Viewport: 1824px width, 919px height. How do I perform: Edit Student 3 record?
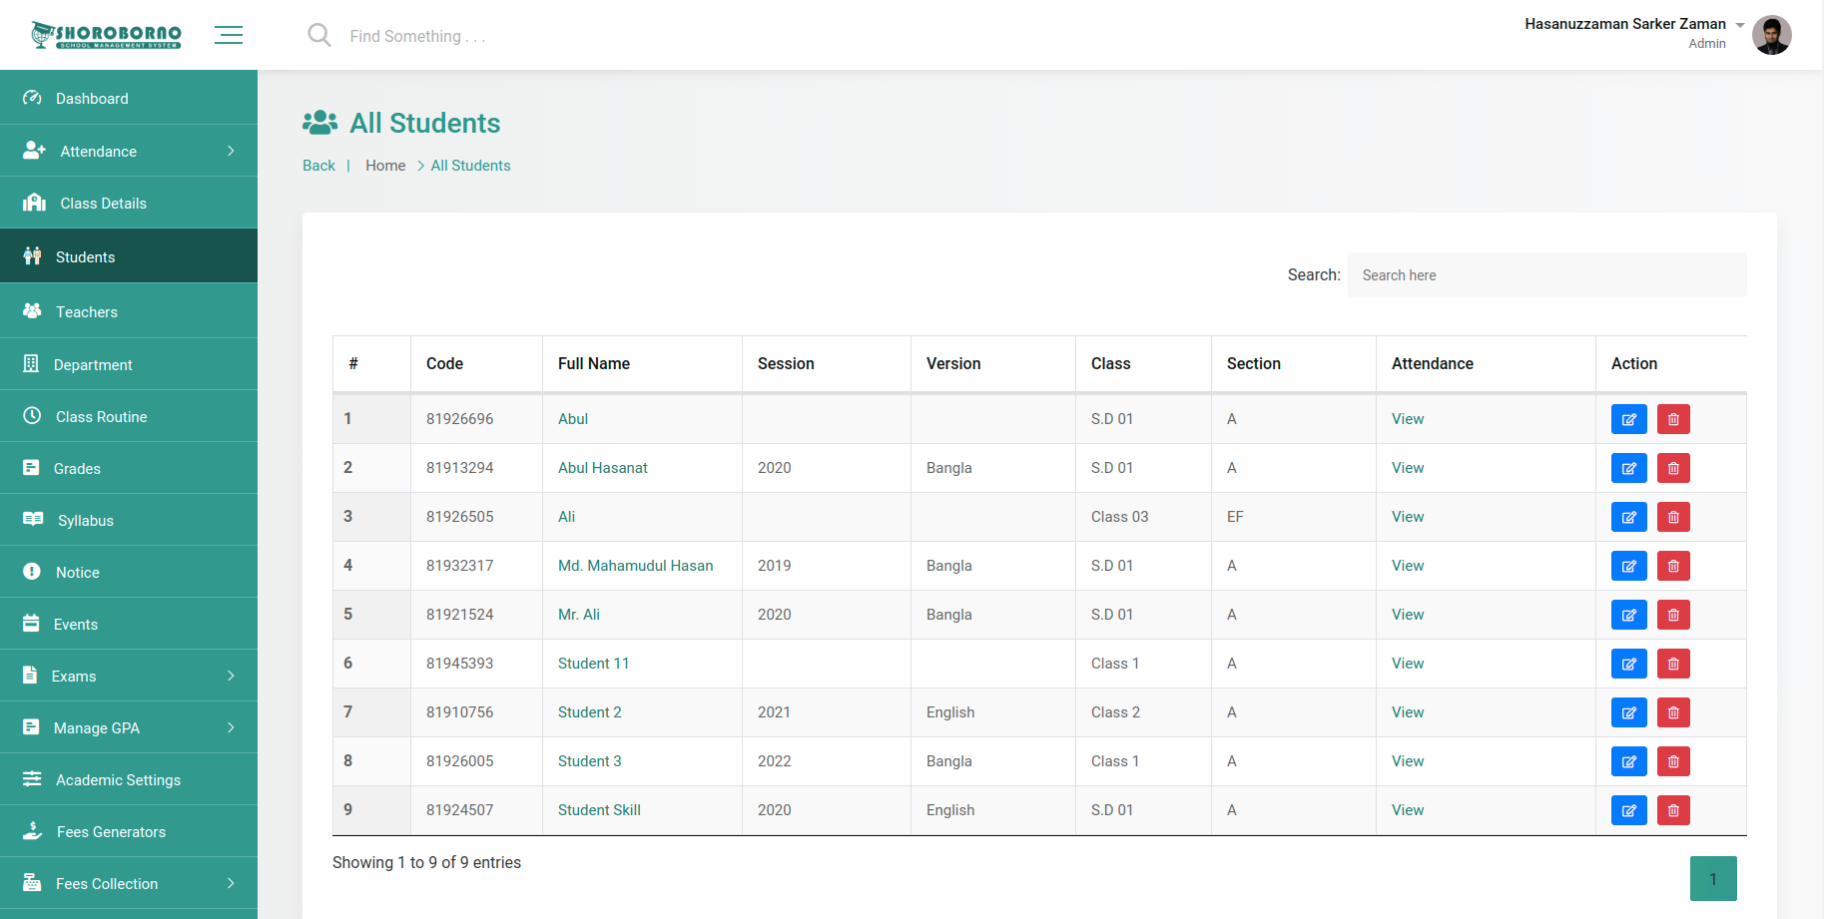[x=1629, y=762]
